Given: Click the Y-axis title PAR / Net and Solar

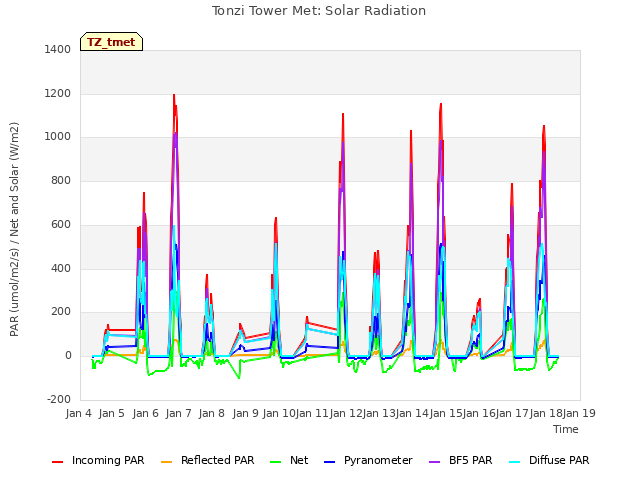Looking at the screenshot, I should tap(14, 229).
